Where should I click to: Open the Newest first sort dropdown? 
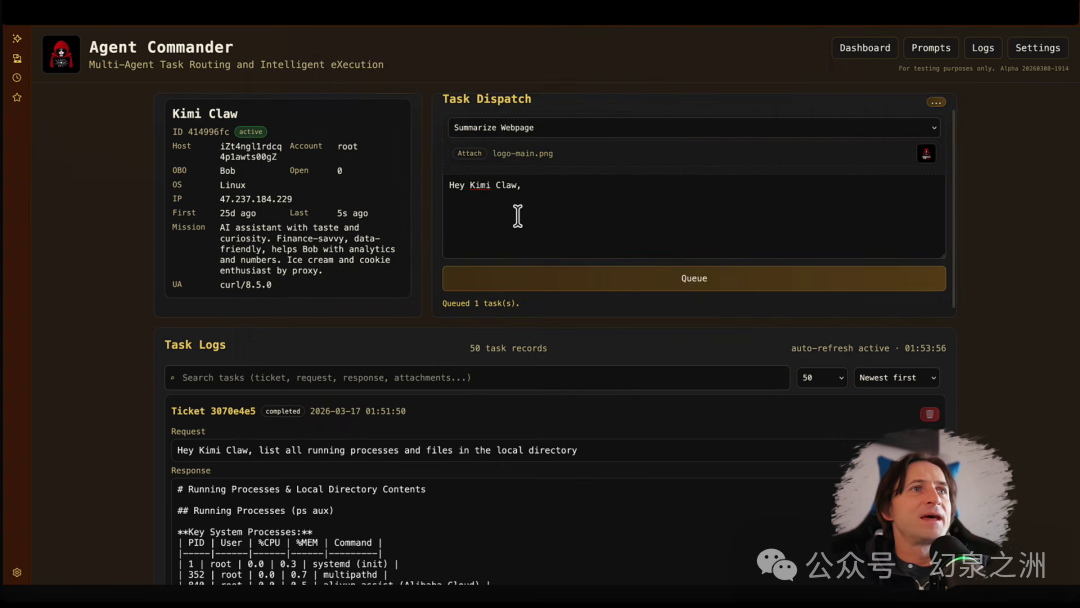point(897,377)
